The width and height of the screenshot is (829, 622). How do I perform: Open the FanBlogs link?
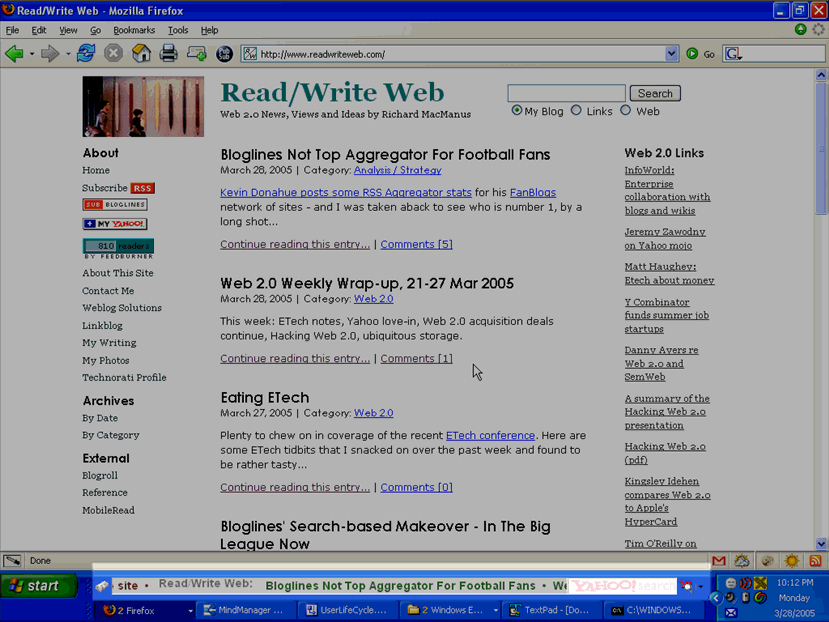point(532,193)
